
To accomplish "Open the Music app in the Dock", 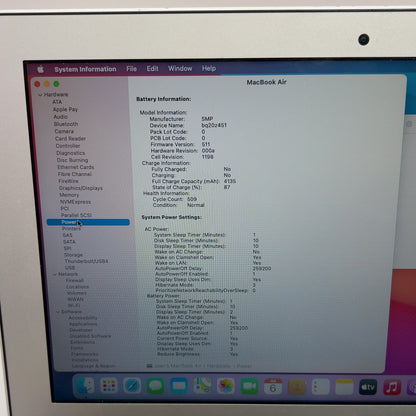I will click(x=392, y=387).
